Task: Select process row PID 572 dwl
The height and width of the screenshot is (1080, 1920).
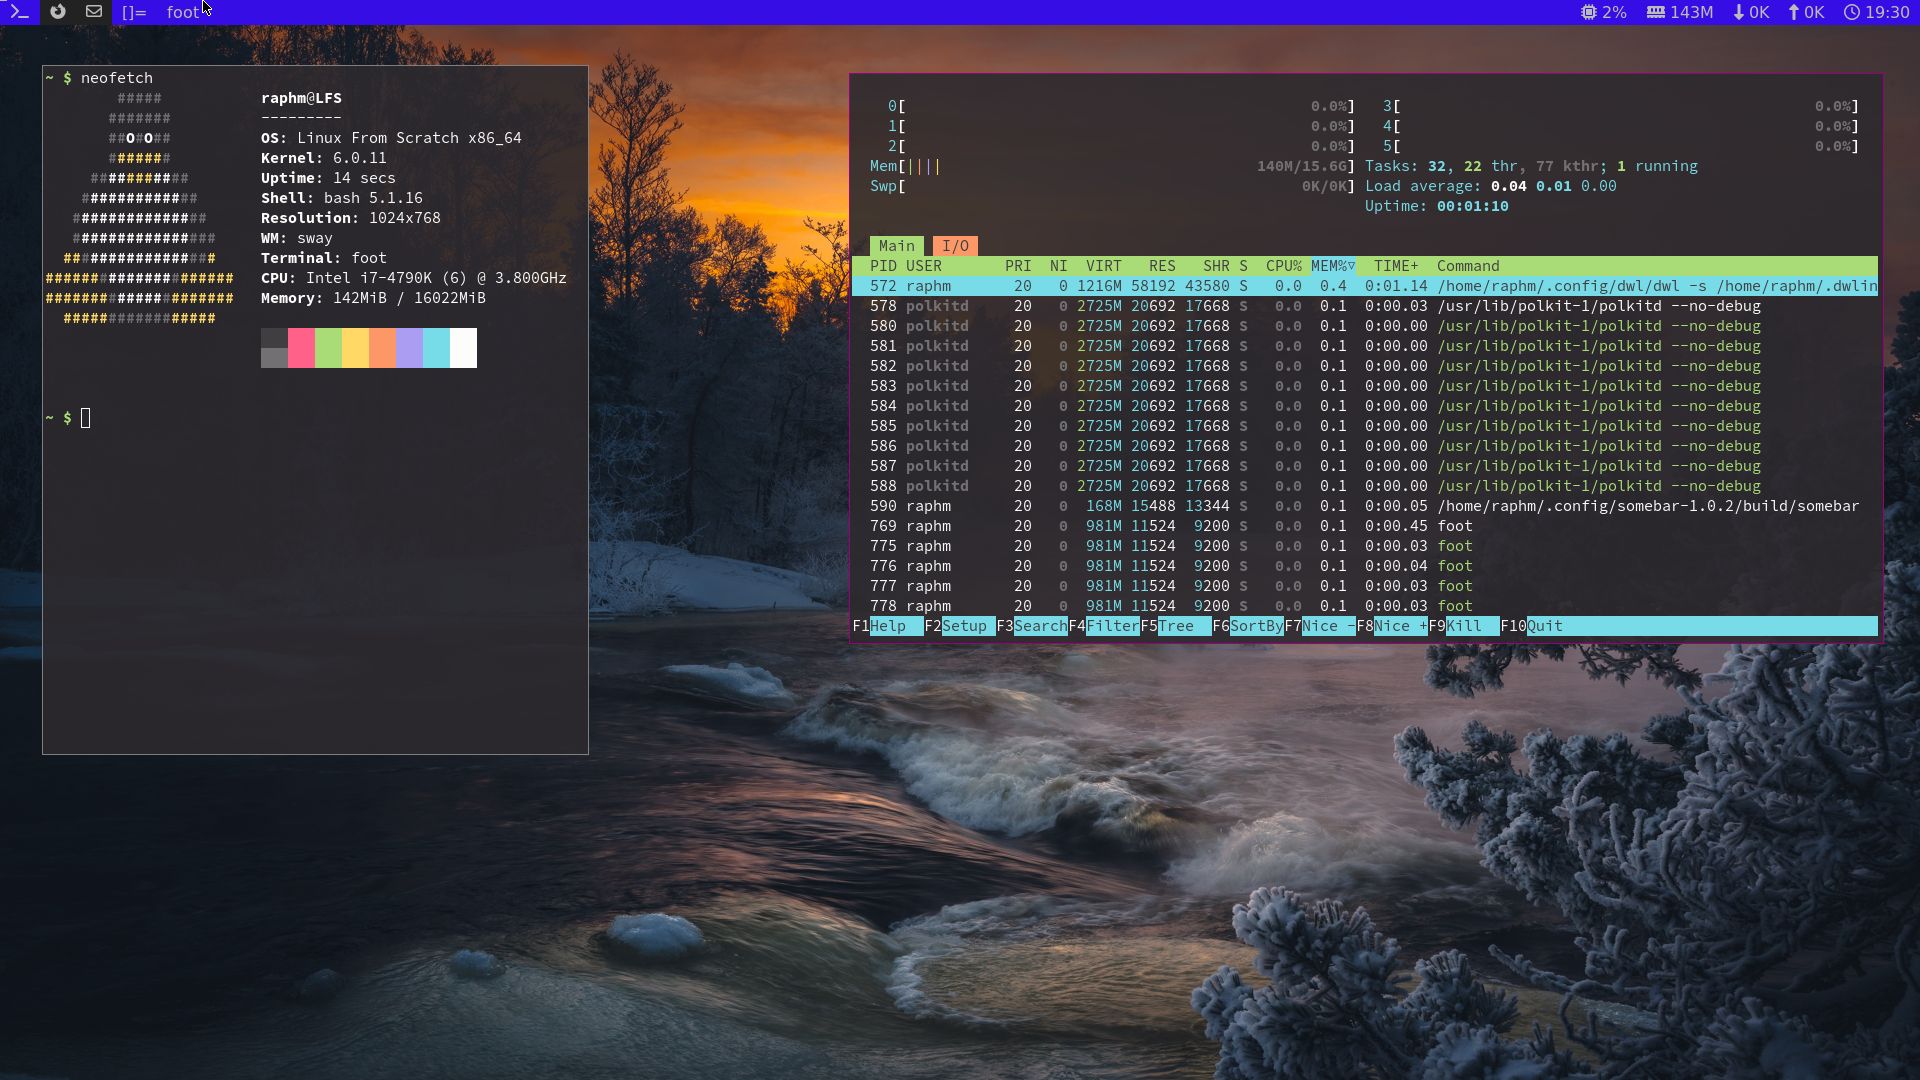Action: pos(1365,286)
